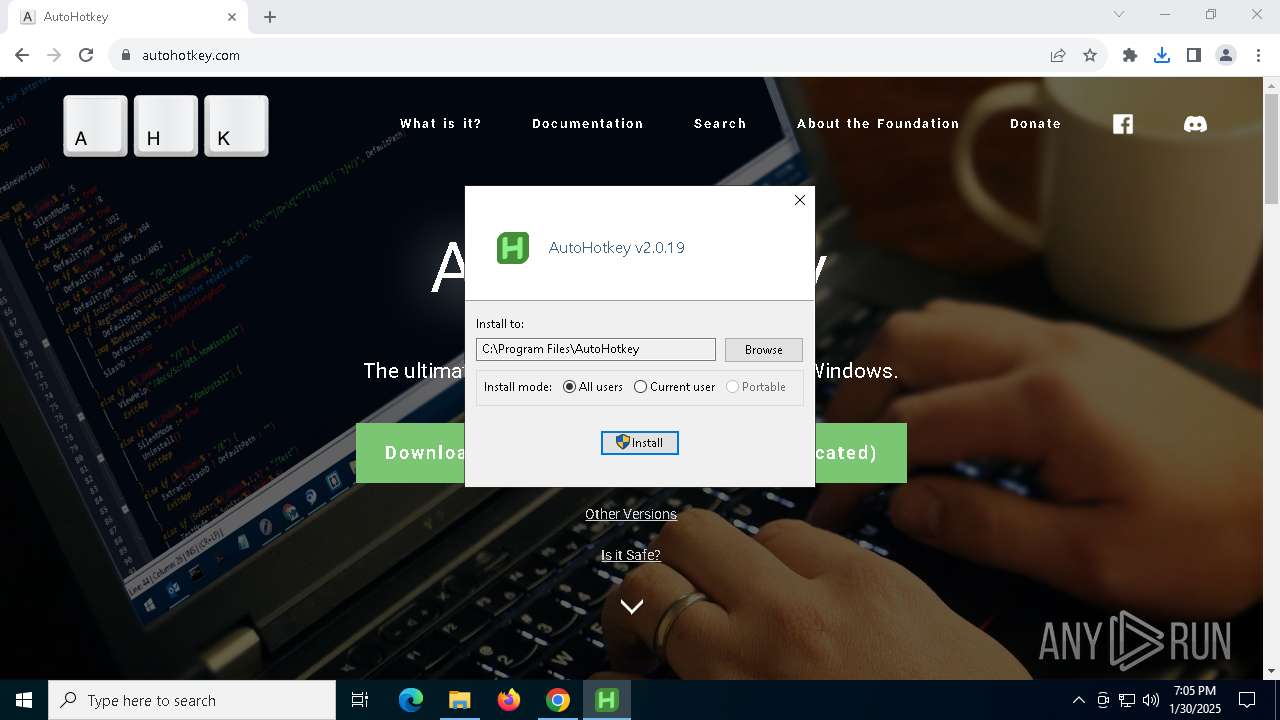Click the A key logo tile

coord(96,126)
